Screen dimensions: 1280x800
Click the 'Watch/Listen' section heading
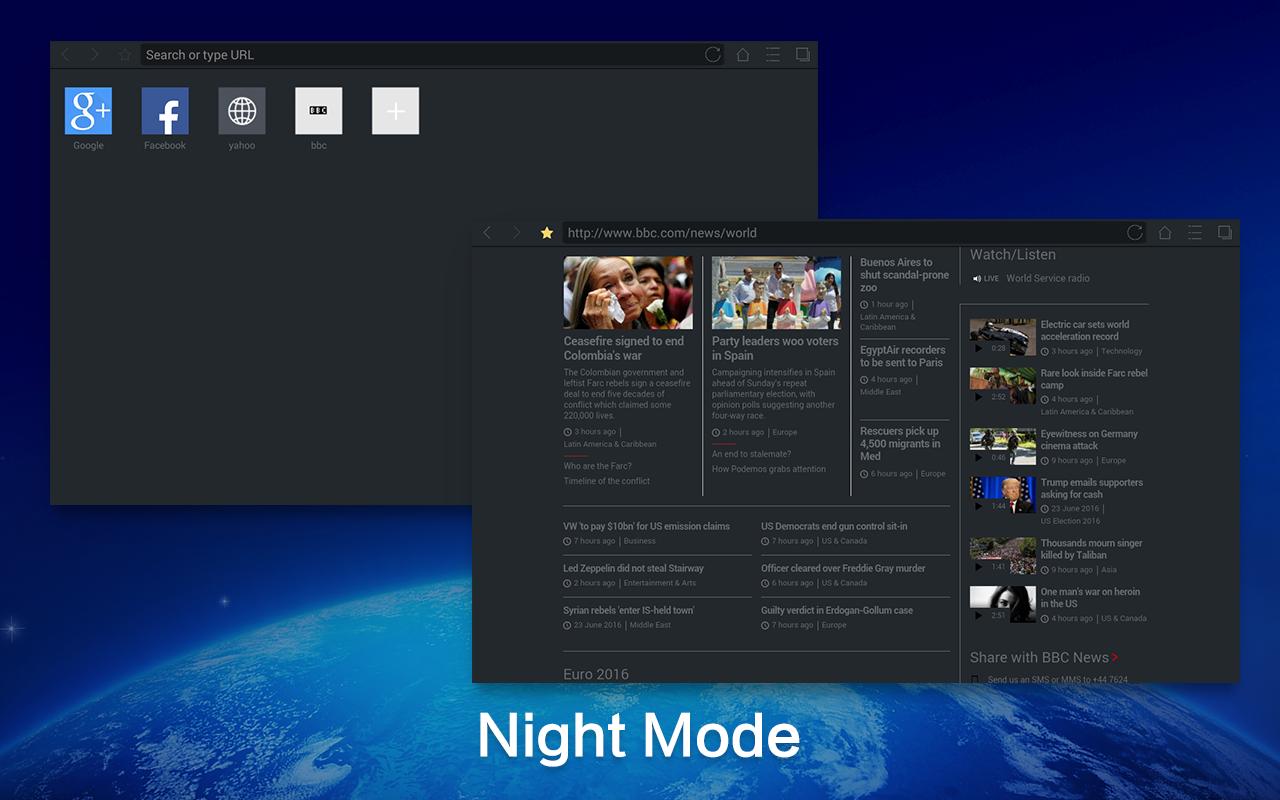click(x=1013, y=255)
